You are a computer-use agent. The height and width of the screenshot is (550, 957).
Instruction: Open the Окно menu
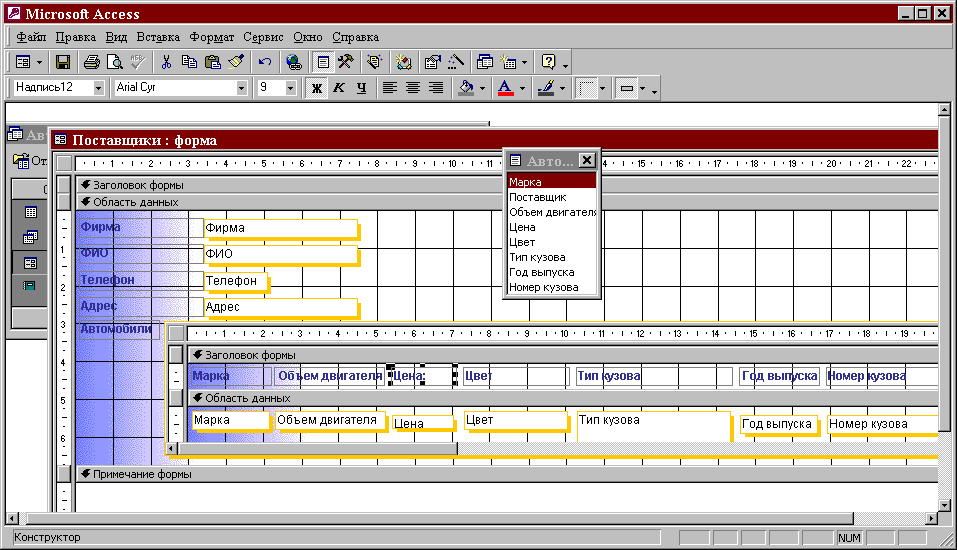coord(308,37)
